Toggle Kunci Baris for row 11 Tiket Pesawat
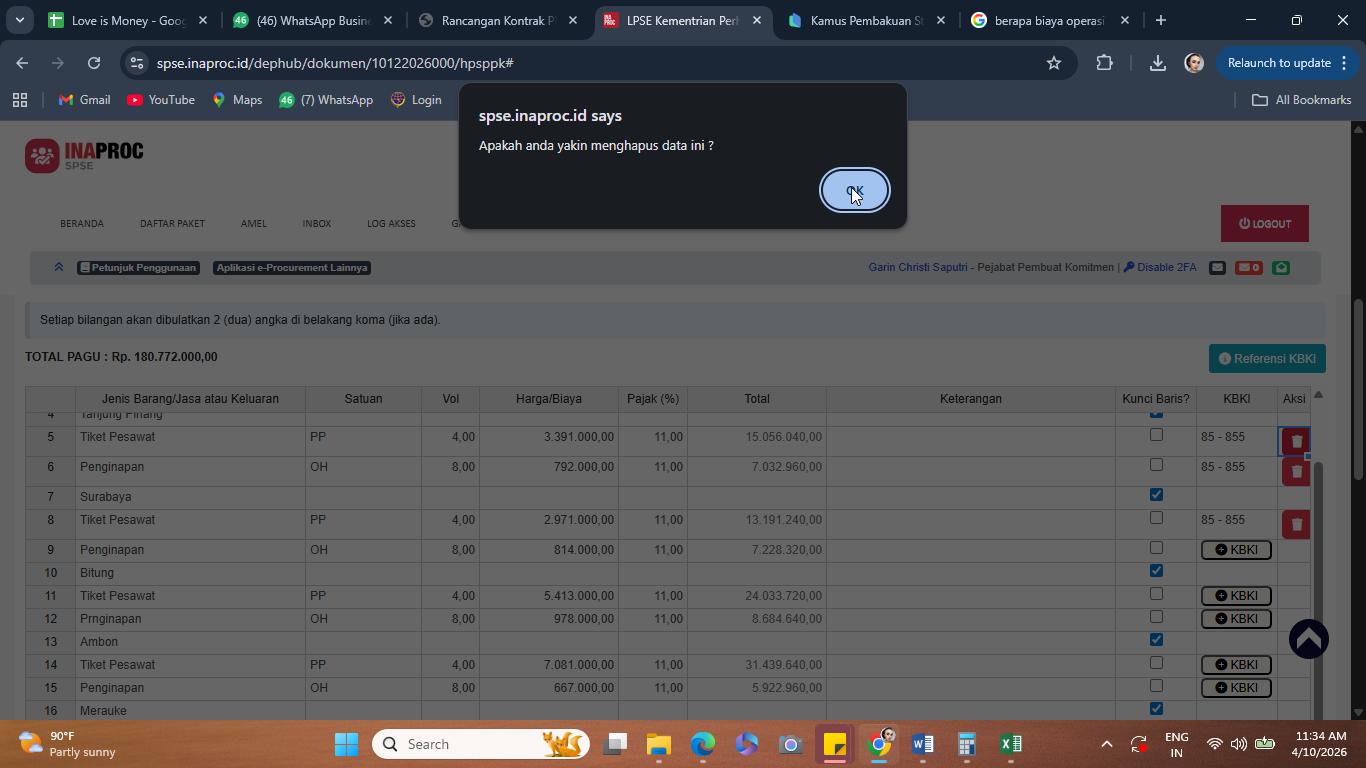The image size is (1366, 768). (1156, 594)
